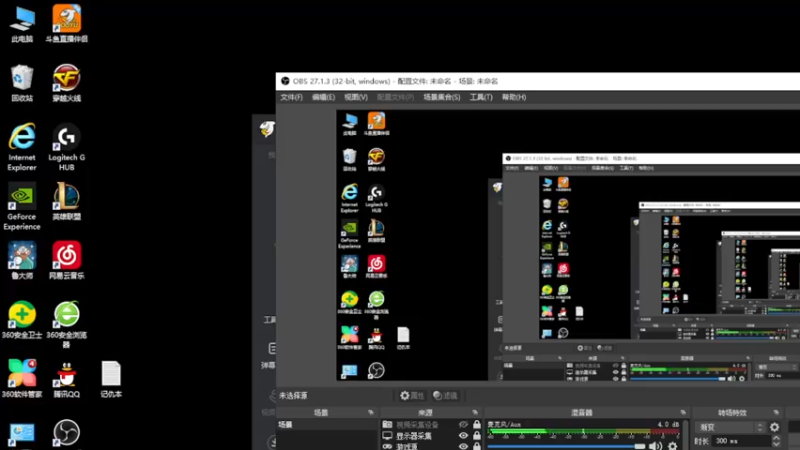Image resolution: width=800 pixels, height=450 pixels.
Task: Select the 场景 item in scenes list
Action: click(327, 424)
